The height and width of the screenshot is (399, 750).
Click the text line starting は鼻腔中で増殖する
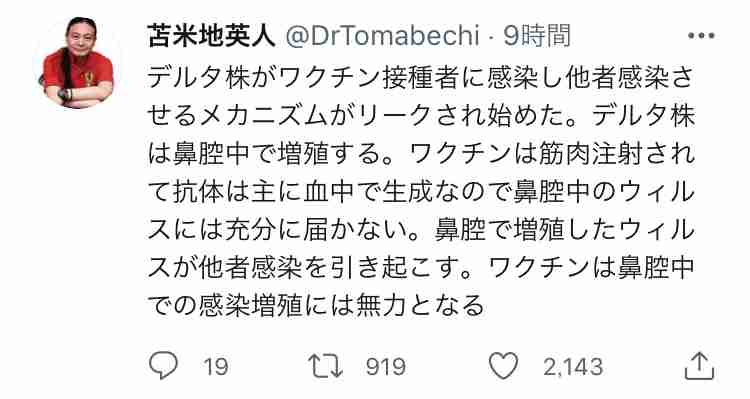[x=420, y=154]
